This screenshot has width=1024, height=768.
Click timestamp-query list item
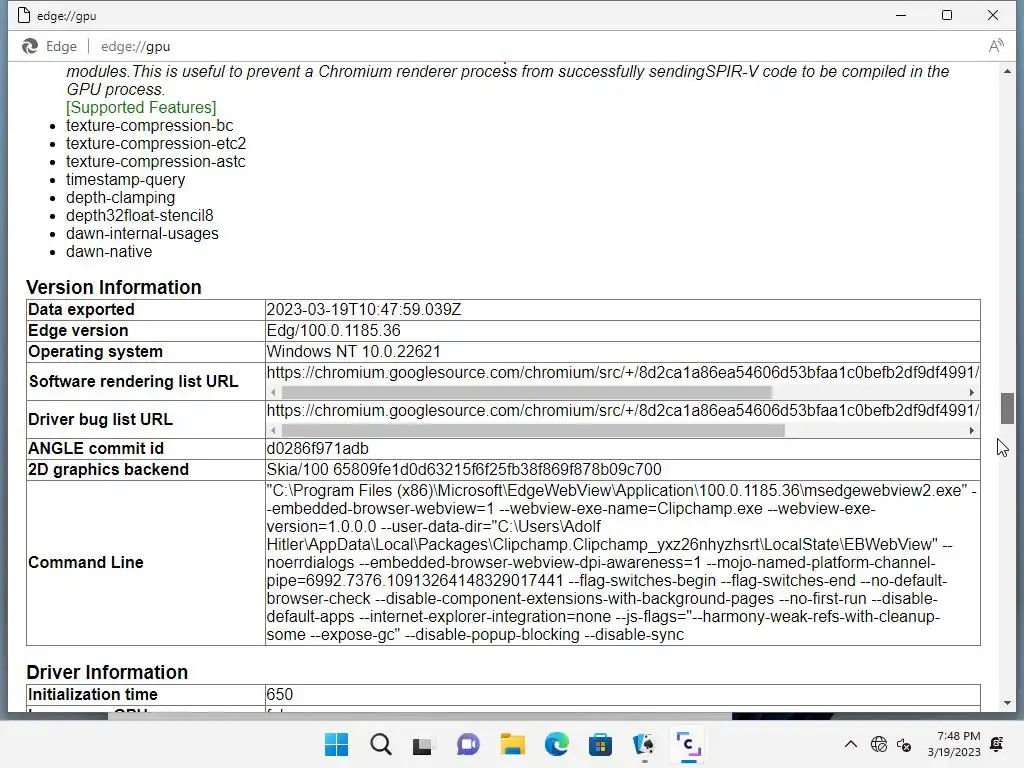125,180
